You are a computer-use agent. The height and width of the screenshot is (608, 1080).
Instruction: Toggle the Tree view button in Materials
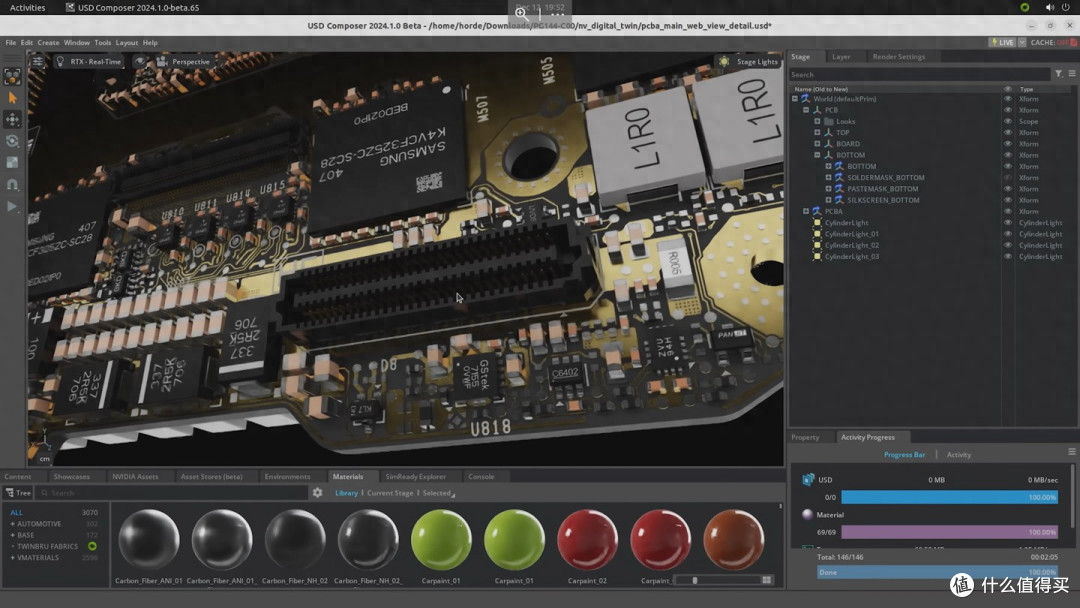[x=19, y=493]
